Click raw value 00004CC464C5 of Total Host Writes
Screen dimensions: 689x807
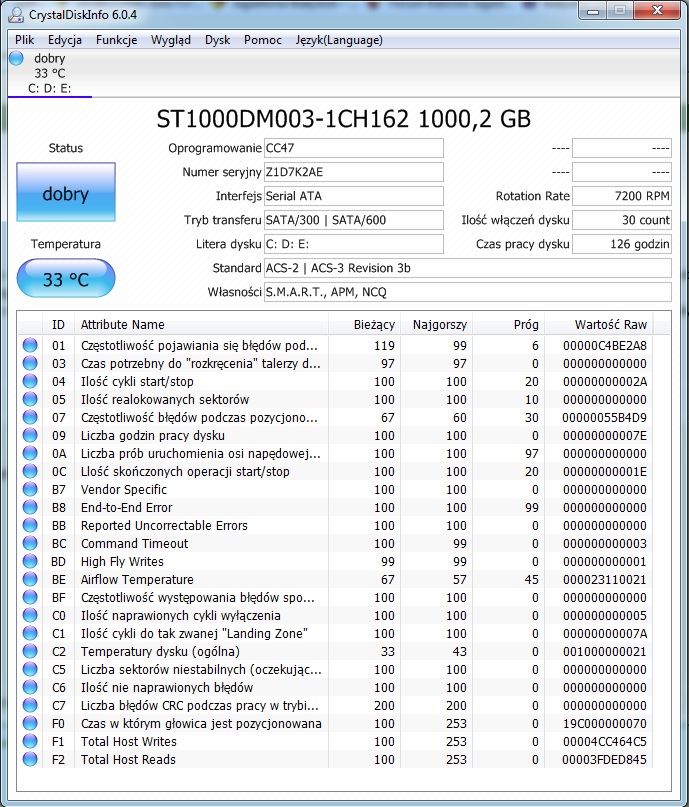click(605, 742)
